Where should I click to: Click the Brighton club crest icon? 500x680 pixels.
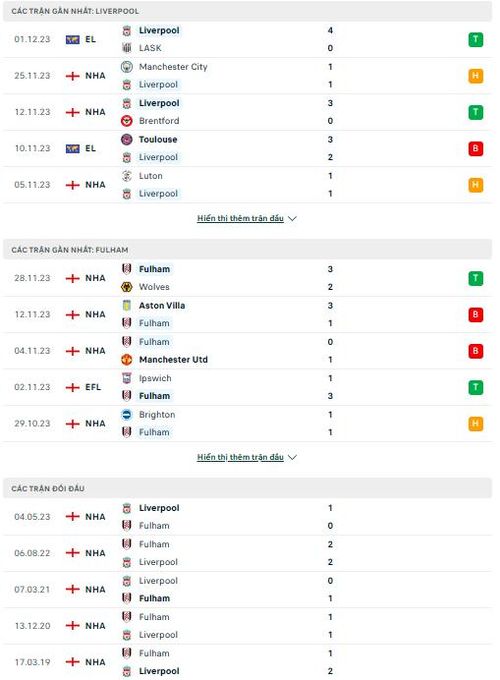point(127,415)
